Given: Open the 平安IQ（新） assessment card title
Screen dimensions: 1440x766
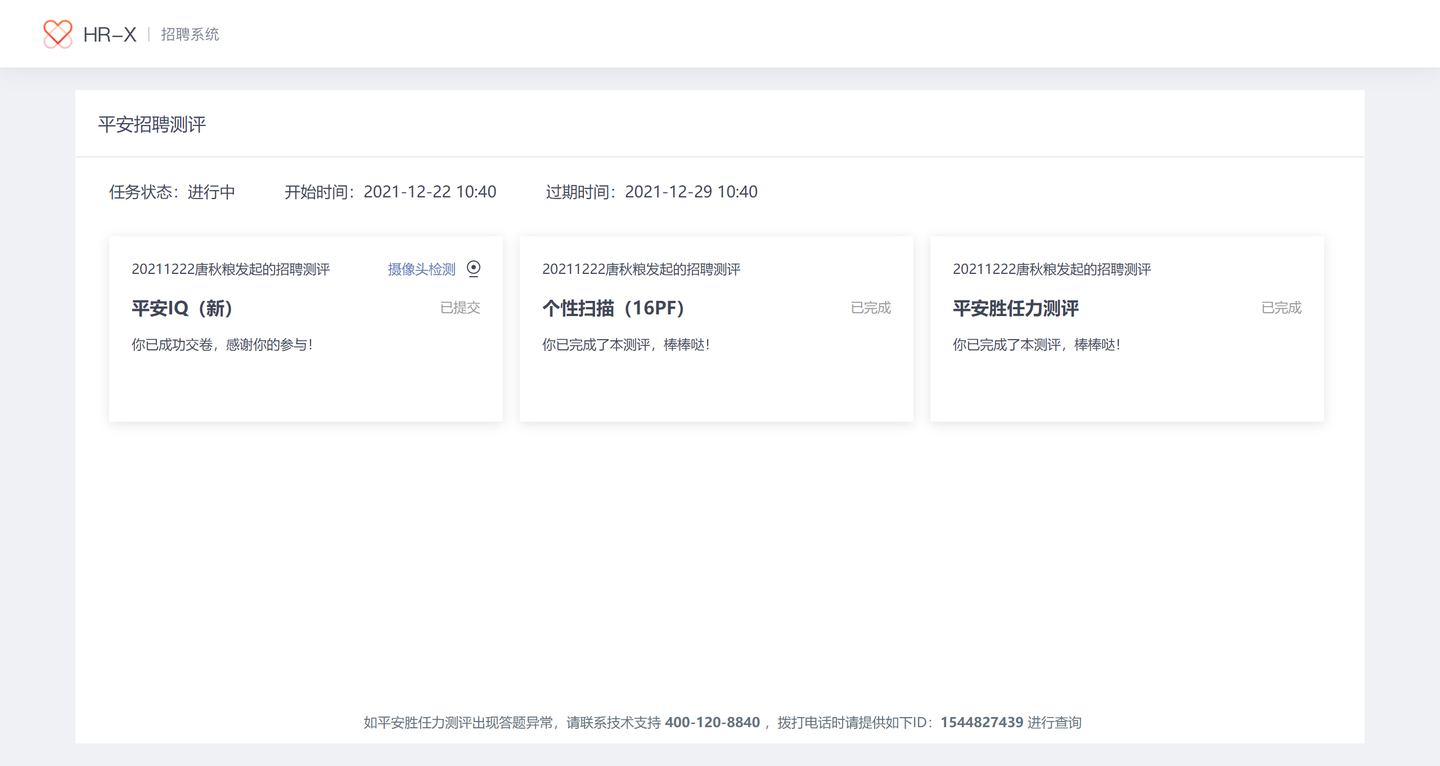Looking at the screenshot, I should coord(182,308).
